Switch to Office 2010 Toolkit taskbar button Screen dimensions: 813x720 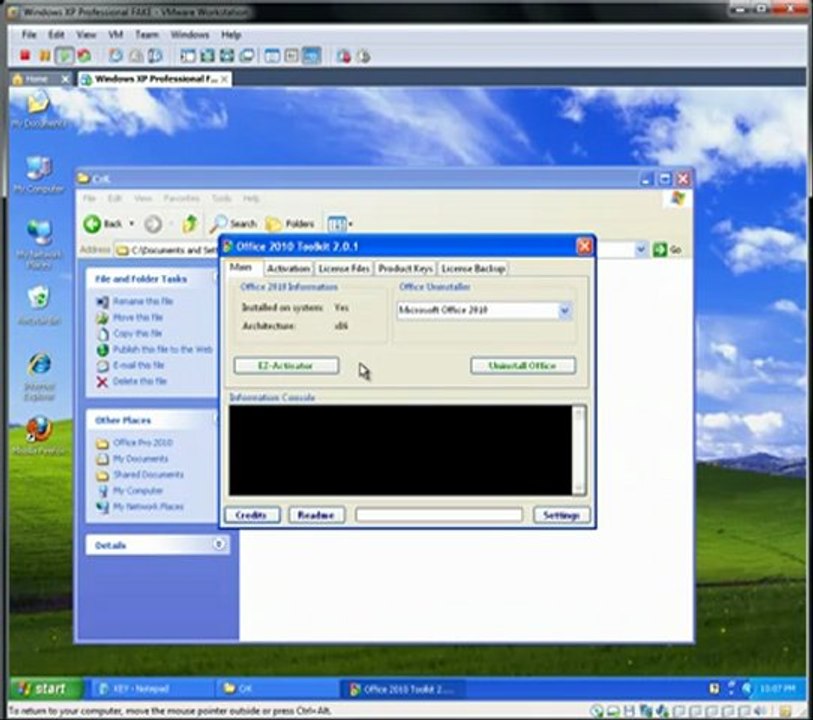(x=401, y=689)
